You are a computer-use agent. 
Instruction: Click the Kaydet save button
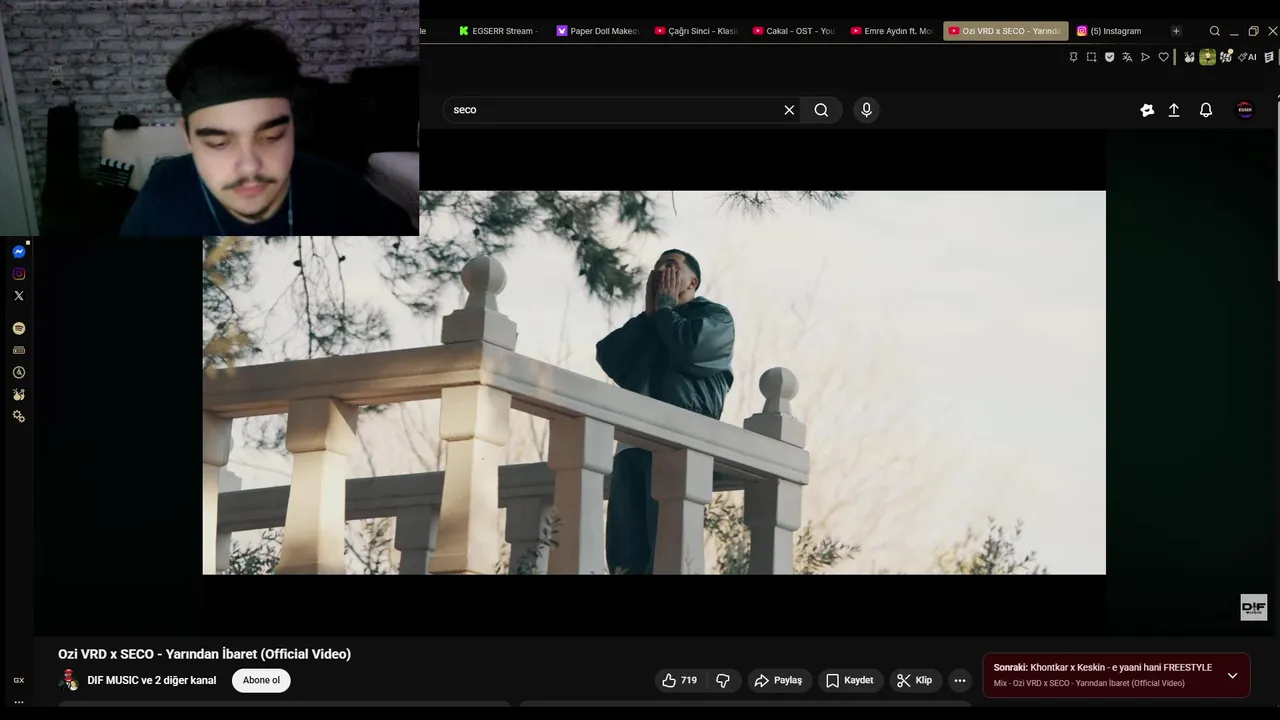point(850,680)
